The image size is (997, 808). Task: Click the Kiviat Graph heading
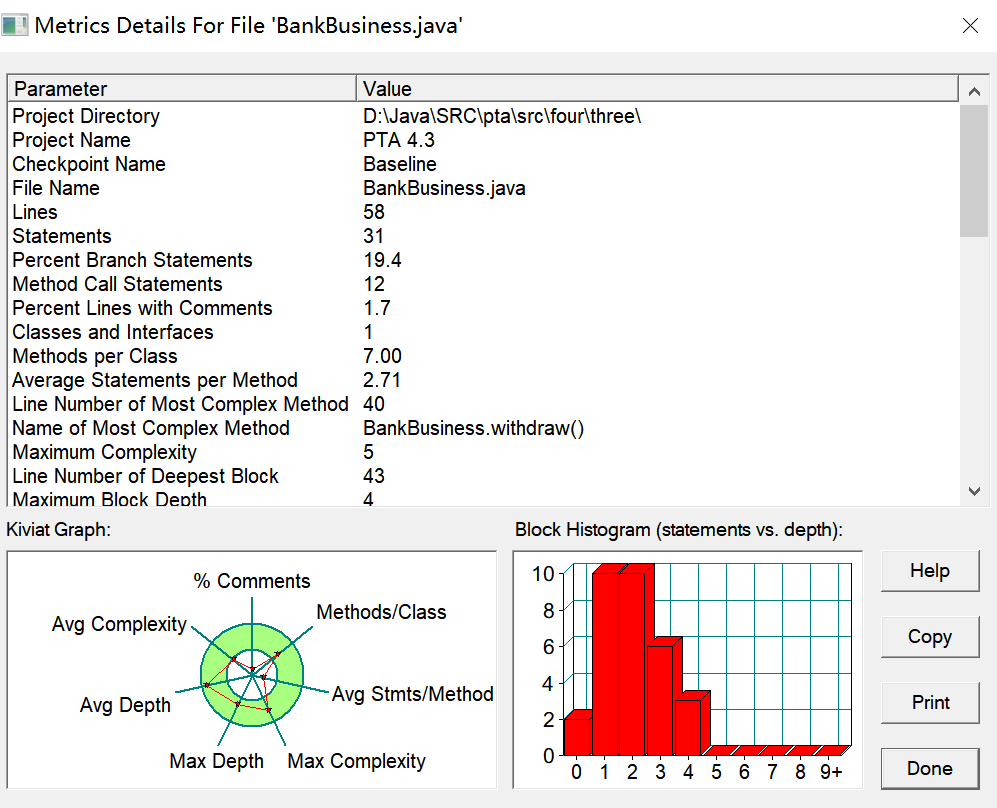(x=58, y=530)
